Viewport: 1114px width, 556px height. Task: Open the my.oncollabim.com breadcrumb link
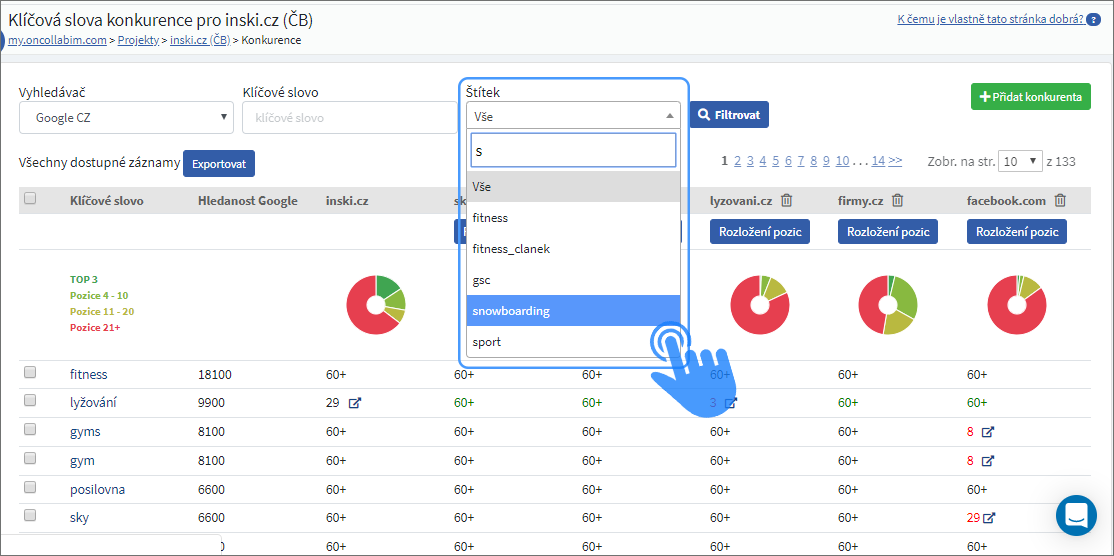point(57,40)
